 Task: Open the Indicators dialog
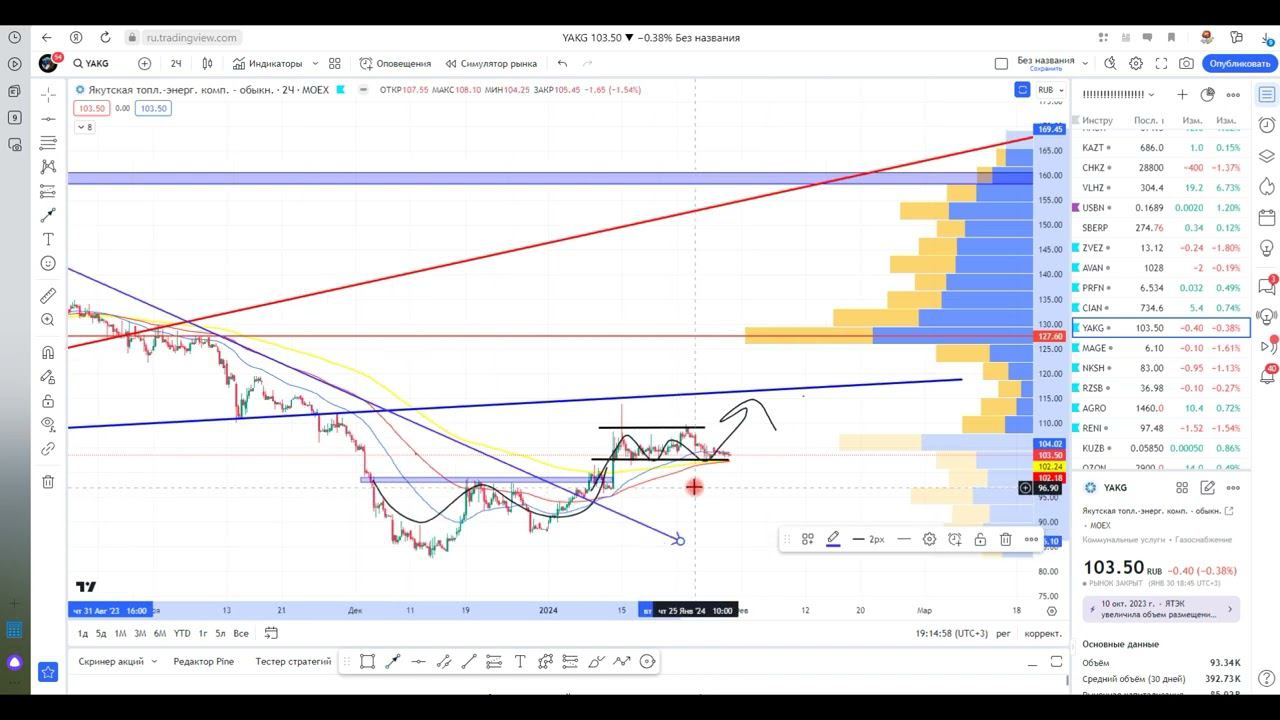(267, 63)
